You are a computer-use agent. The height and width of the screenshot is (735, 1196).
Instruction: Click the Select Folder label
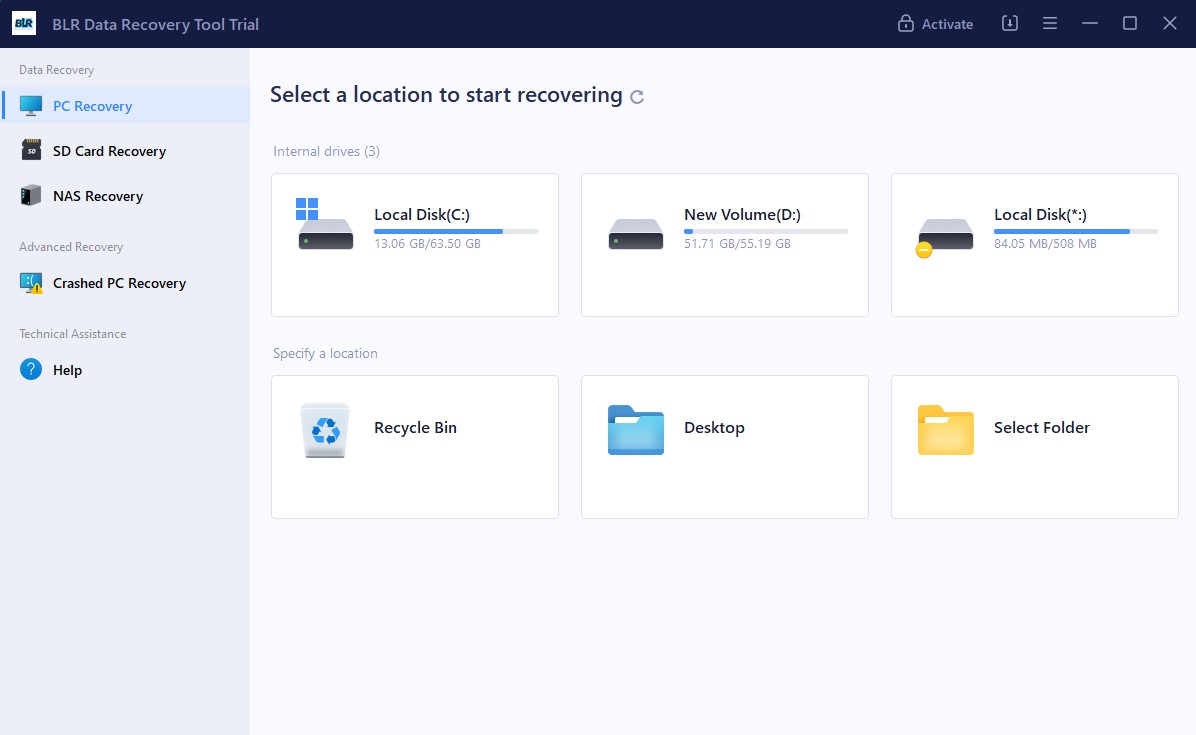coord(1042,427)
